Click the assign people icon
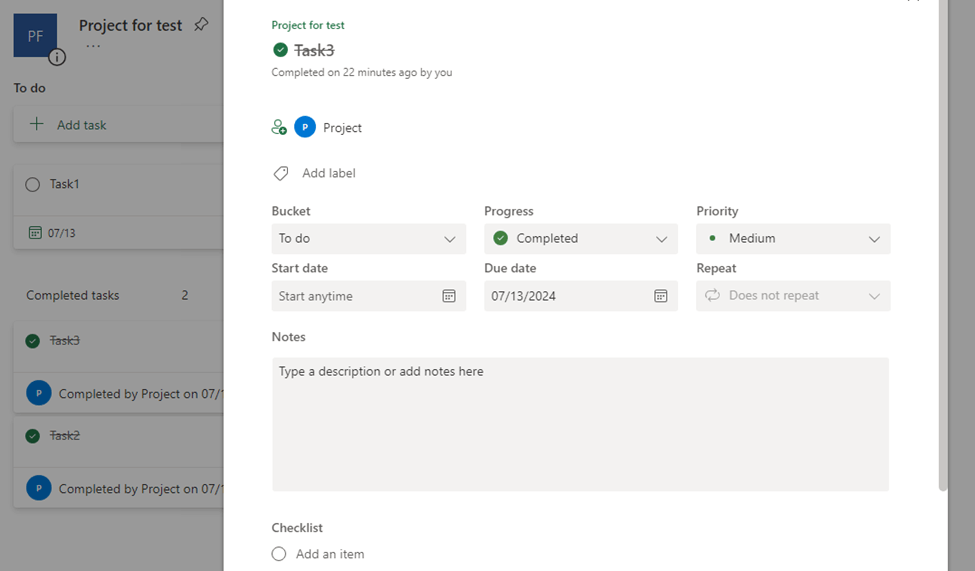The width and height of the screenshot is (975, 571). click(279, 128)
